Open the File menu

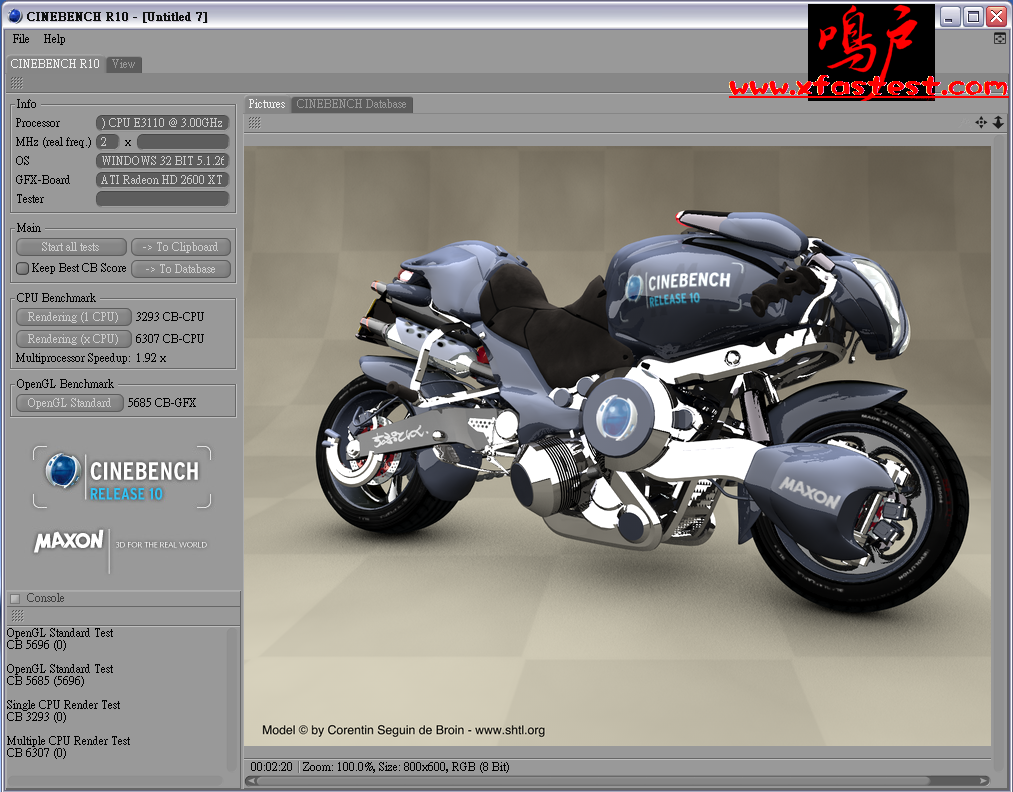(20, 39)
